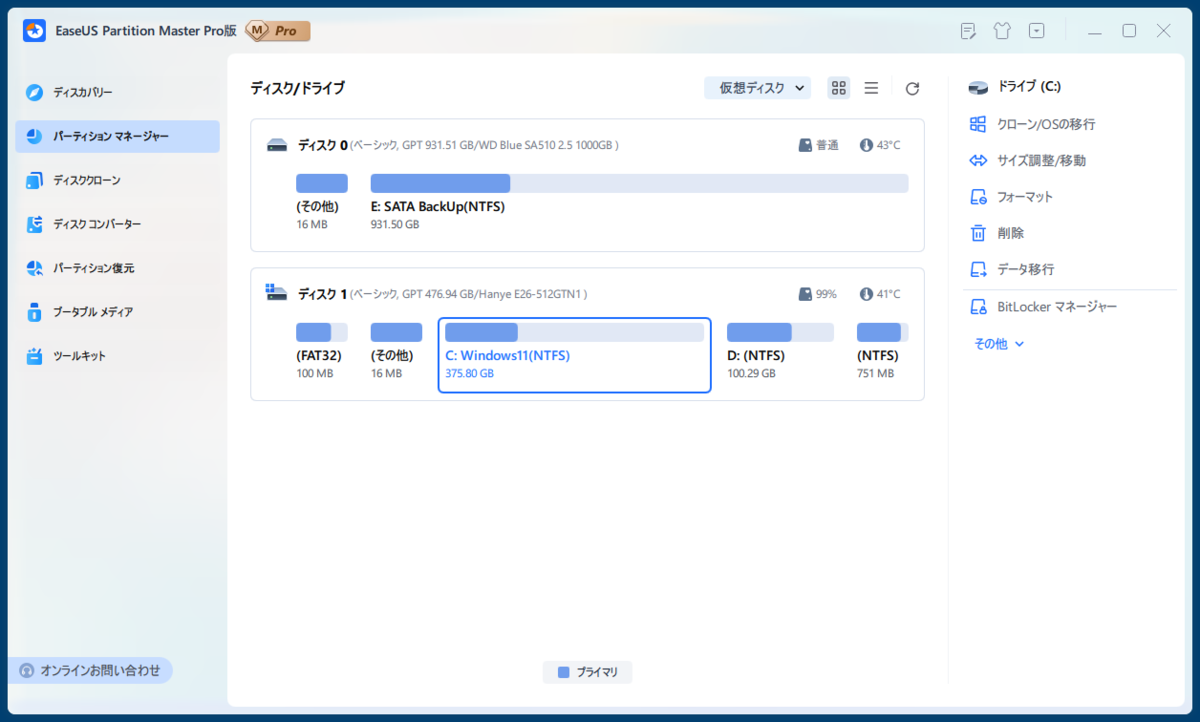Screen dimensions: 1200x722
Task: Click the C: partition usage bar
Action: pos(574,332)
